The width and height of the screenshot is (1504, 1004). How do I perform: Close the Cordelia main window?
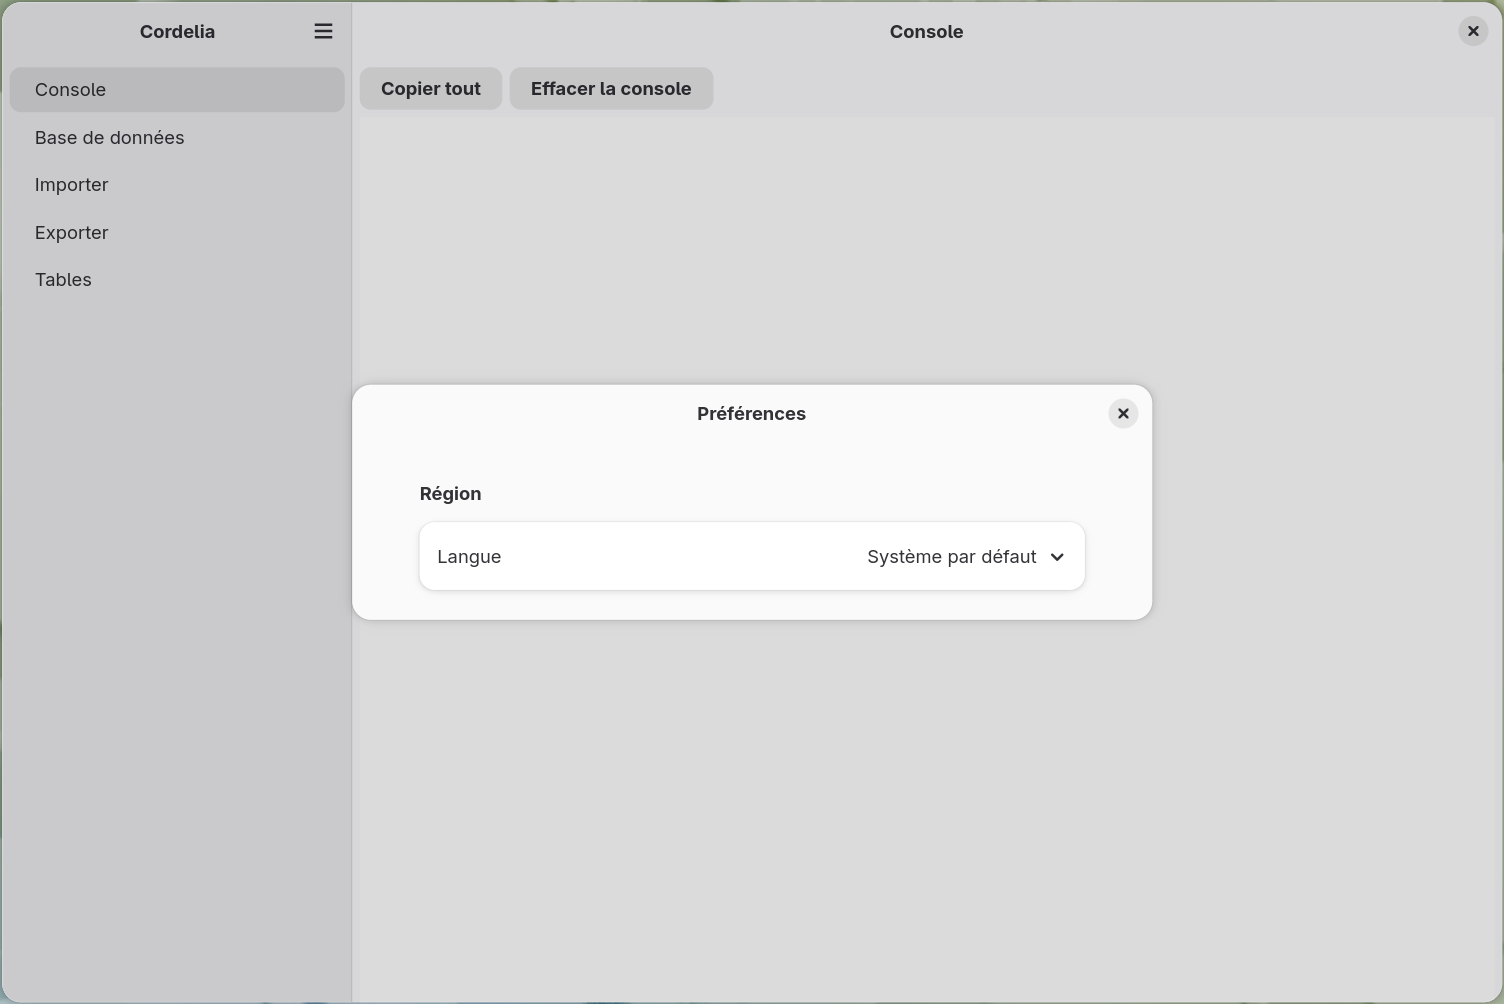click(1473, 31)
